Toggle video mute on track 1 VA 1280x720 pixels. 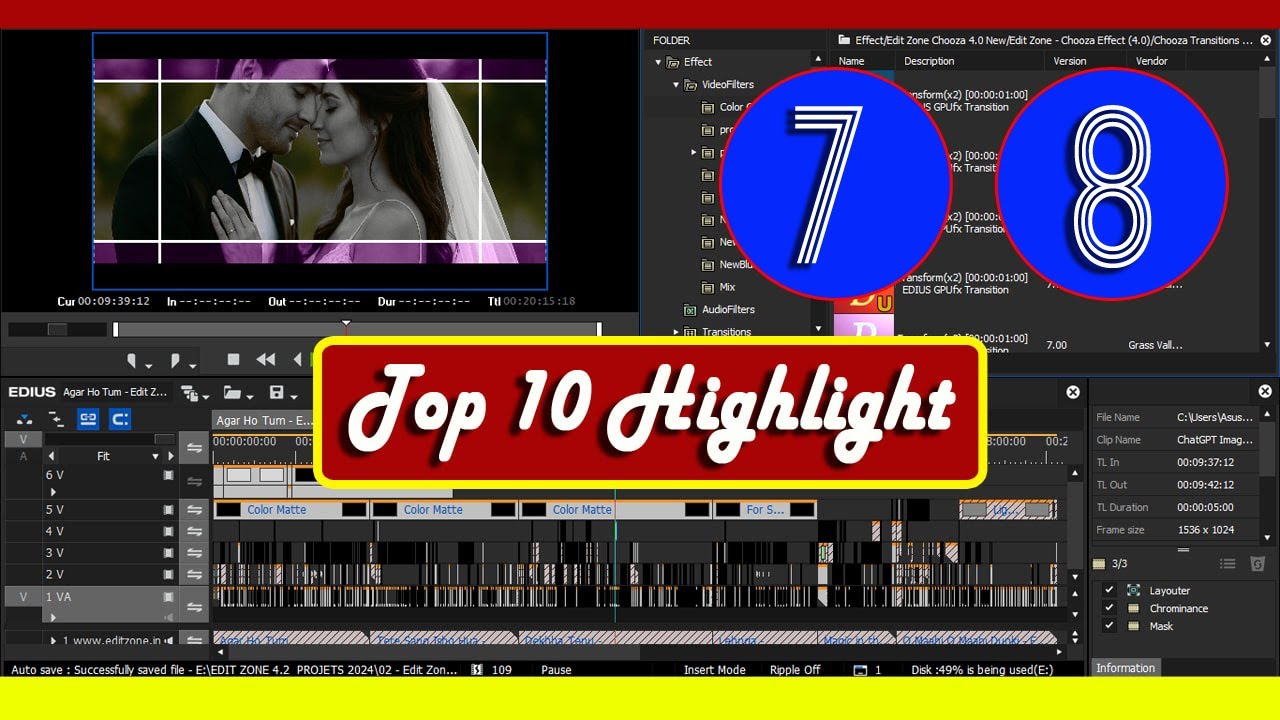pyautogui.click(x=168, y=597)
